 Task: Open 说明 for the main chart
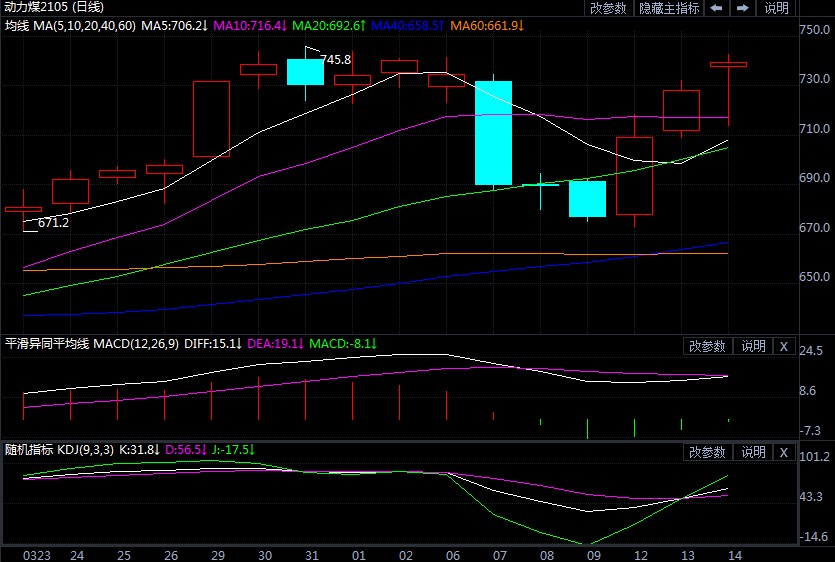pos(776,8)
